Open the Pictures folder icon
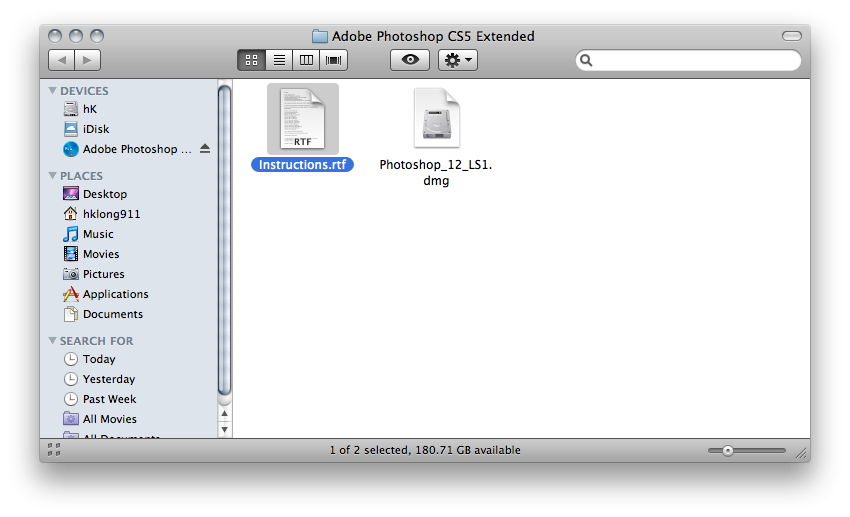 point(70,274)
